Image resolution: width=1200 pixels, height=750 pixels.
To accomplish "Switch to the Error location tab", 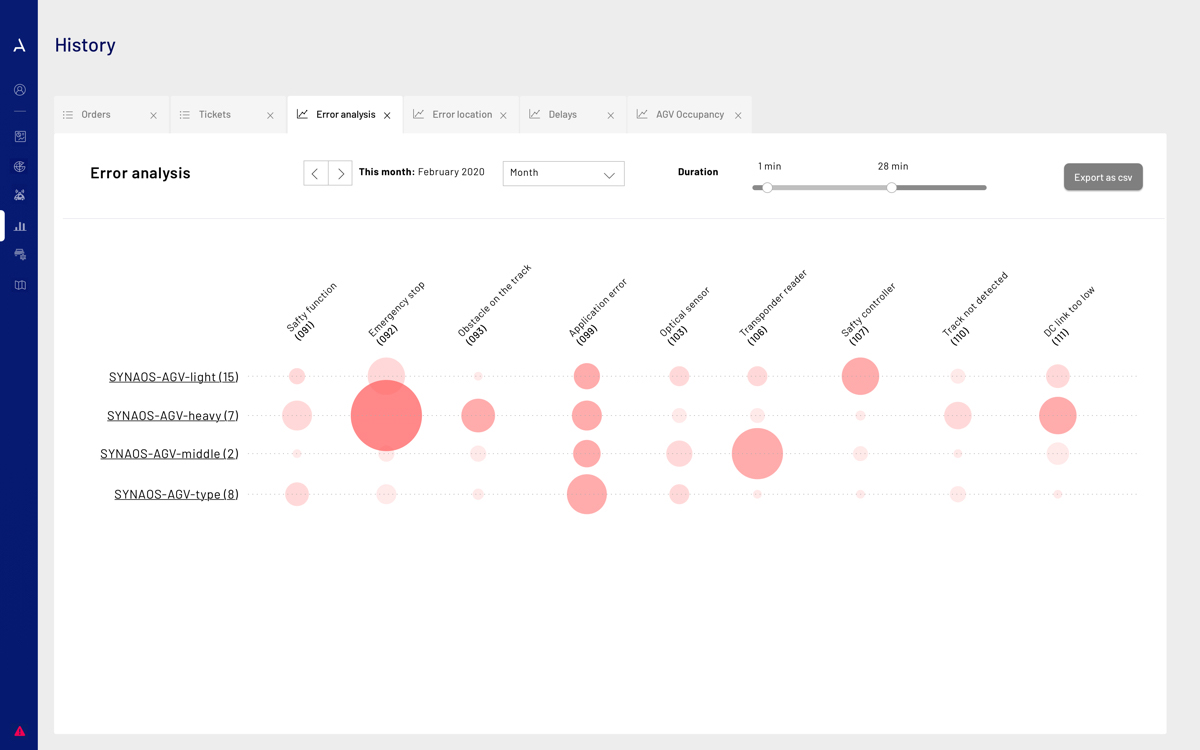I will click(x=461, y=115).
